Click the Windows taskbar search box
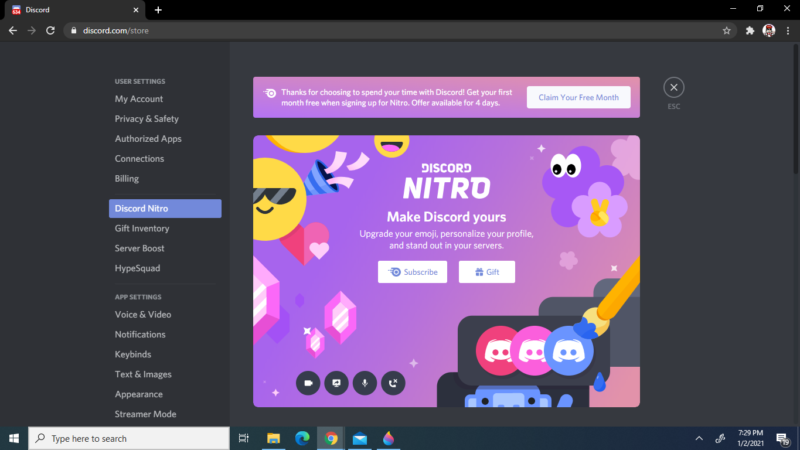This screenshot has height=450, width=800. 129,438
